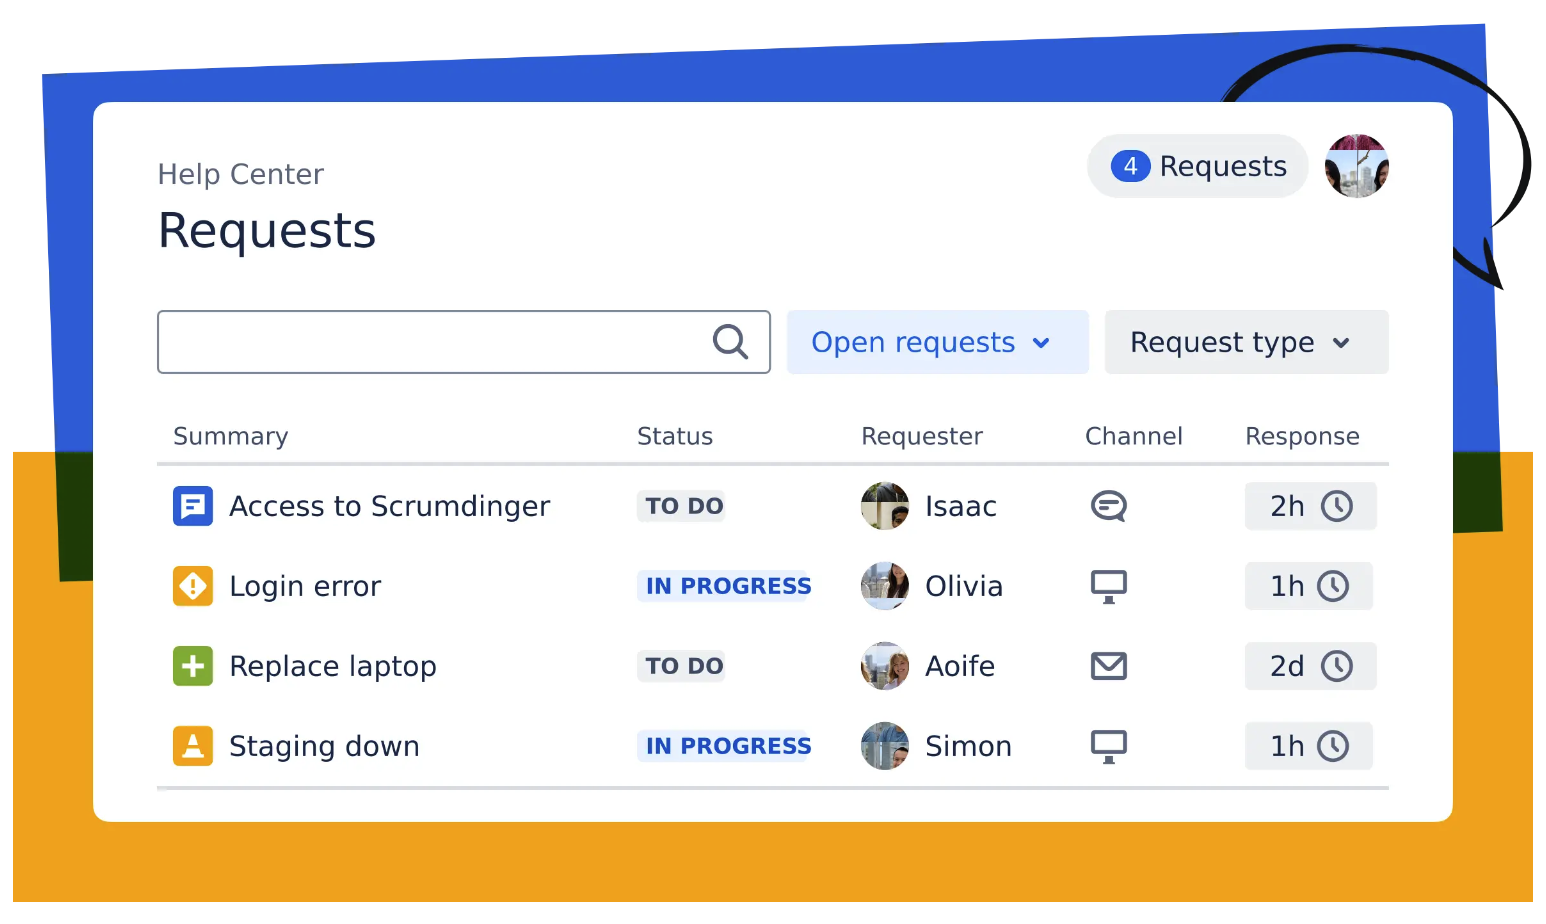
Task: Sort by the Status column header
Action: tap(675, 436)
